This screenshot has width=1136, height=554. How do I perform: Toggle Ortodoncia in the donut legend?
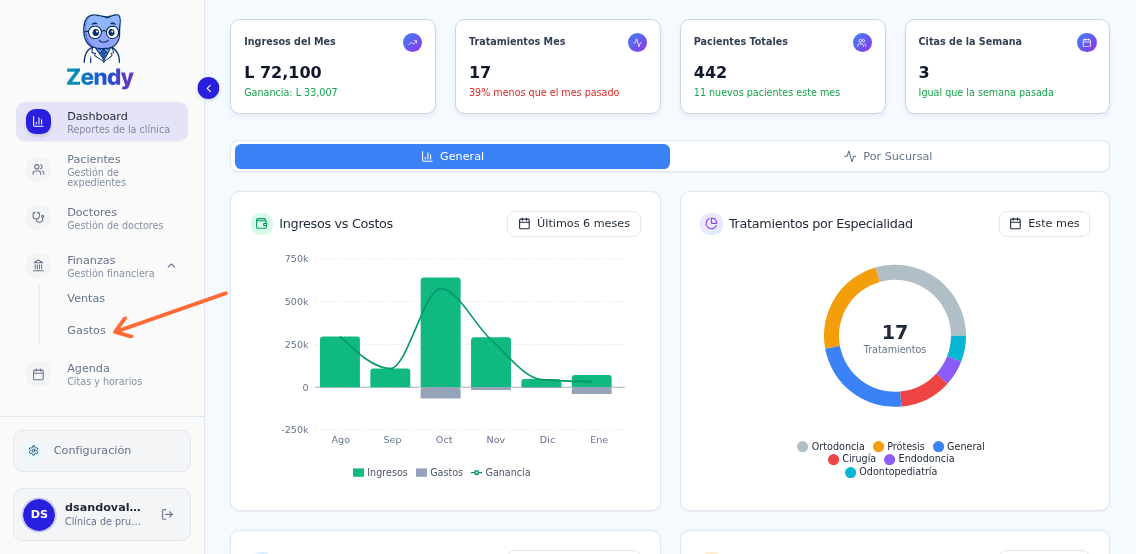(x=830, y=446)
